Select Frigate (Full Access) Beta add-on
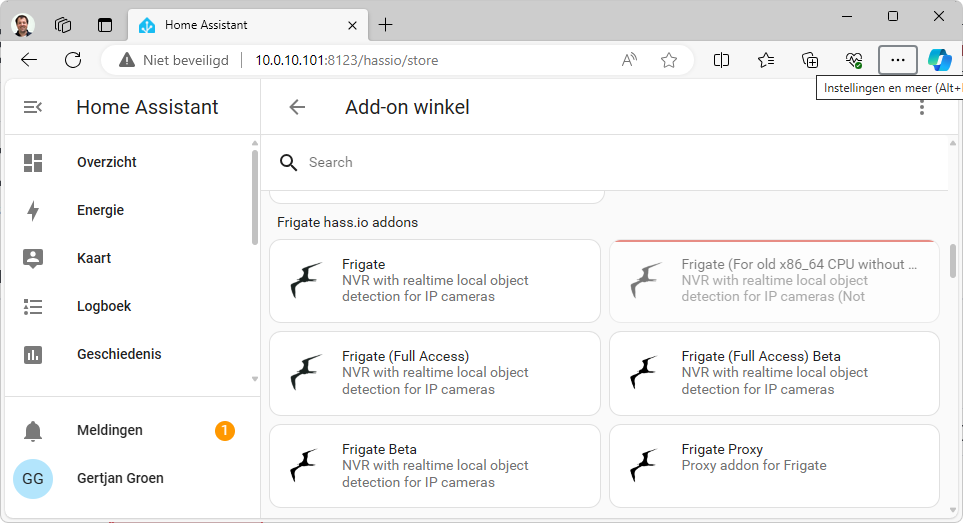Image resolution: width=963 pixels, height=523 pixels. coord(773,373)
